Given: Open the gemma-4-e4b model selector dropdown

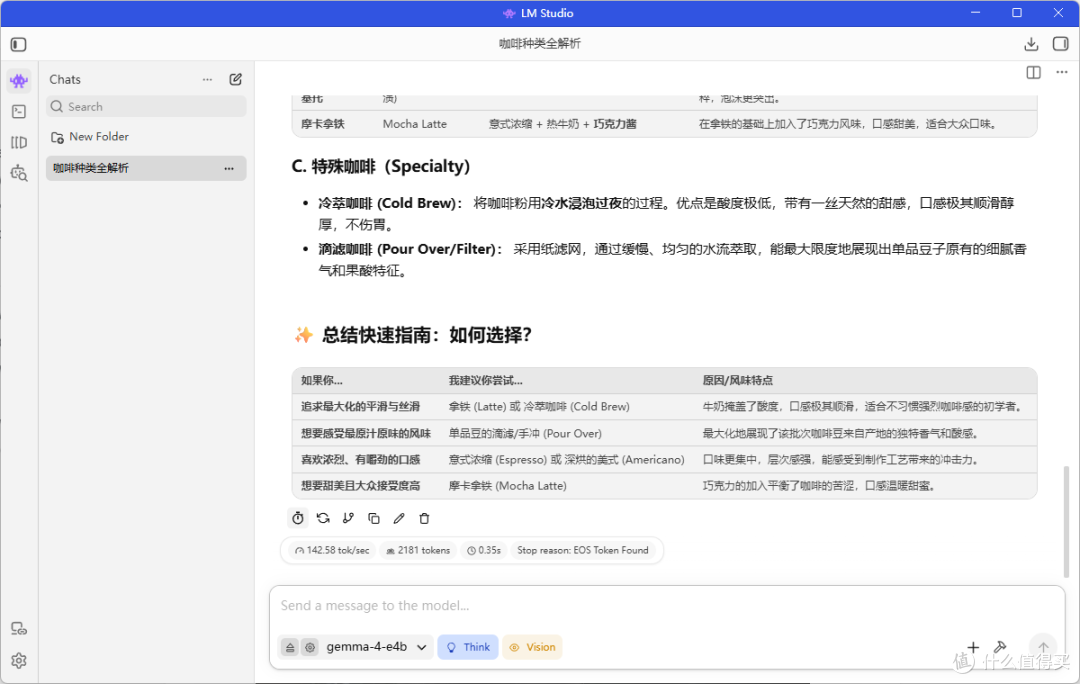Looking at the screenshot, I should click(x=376, y=647).
